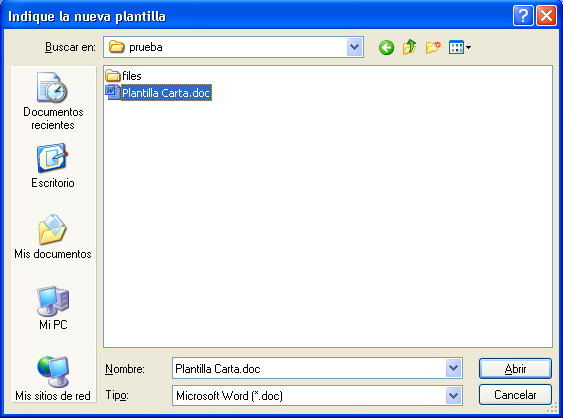Close the Indique la nueva plantilla dialog
The height and width of the screenshot is (418, 563).
pyautogui.click(x=546, y=16)
